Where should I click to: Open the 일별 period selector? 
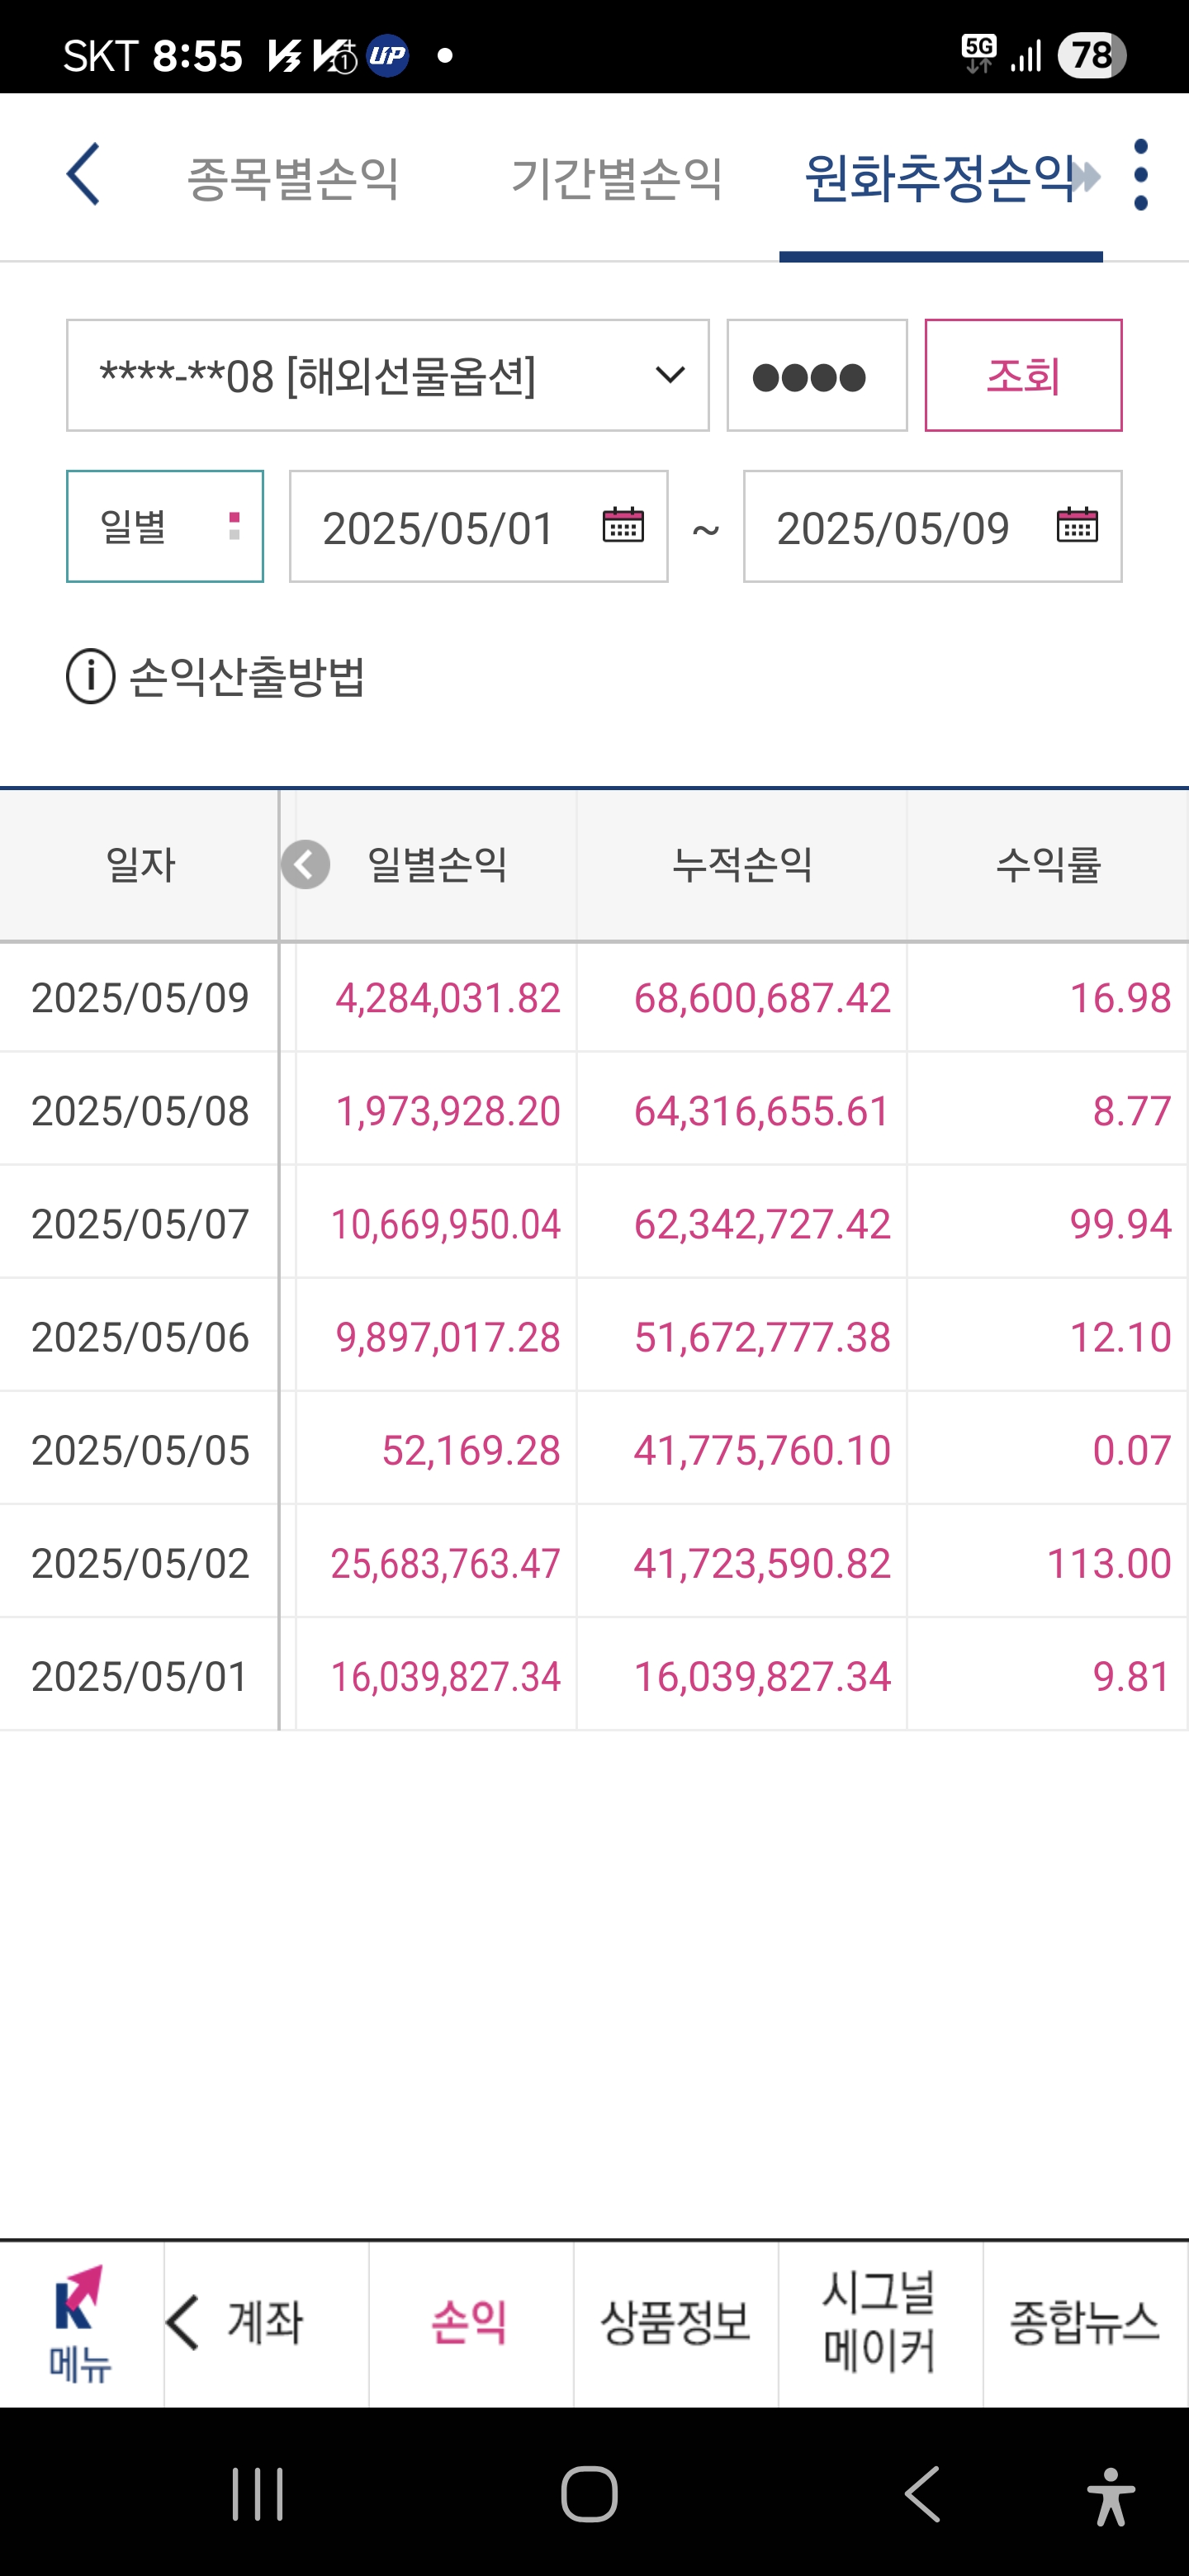[165, 526]
